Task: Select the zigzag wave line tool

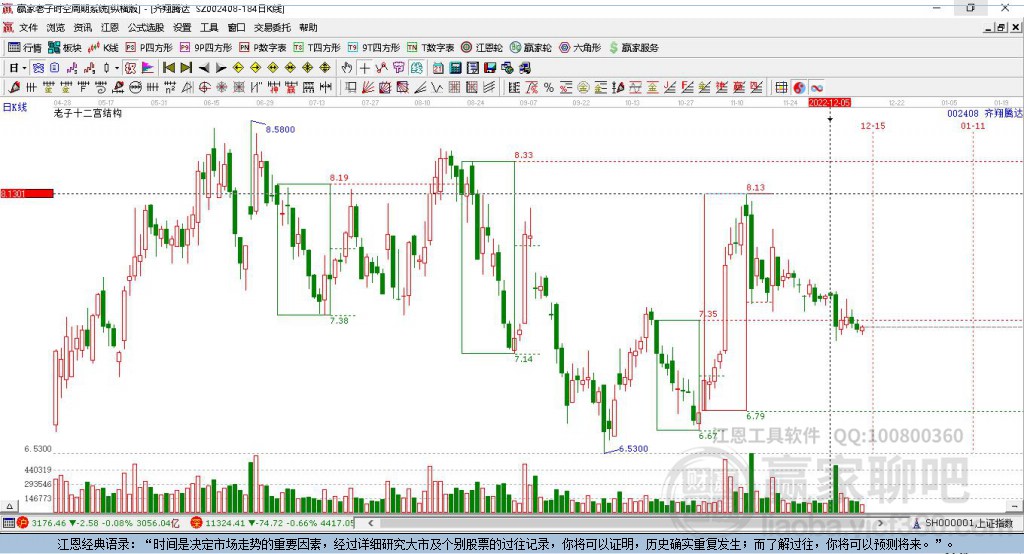Action: coord(437,88)
